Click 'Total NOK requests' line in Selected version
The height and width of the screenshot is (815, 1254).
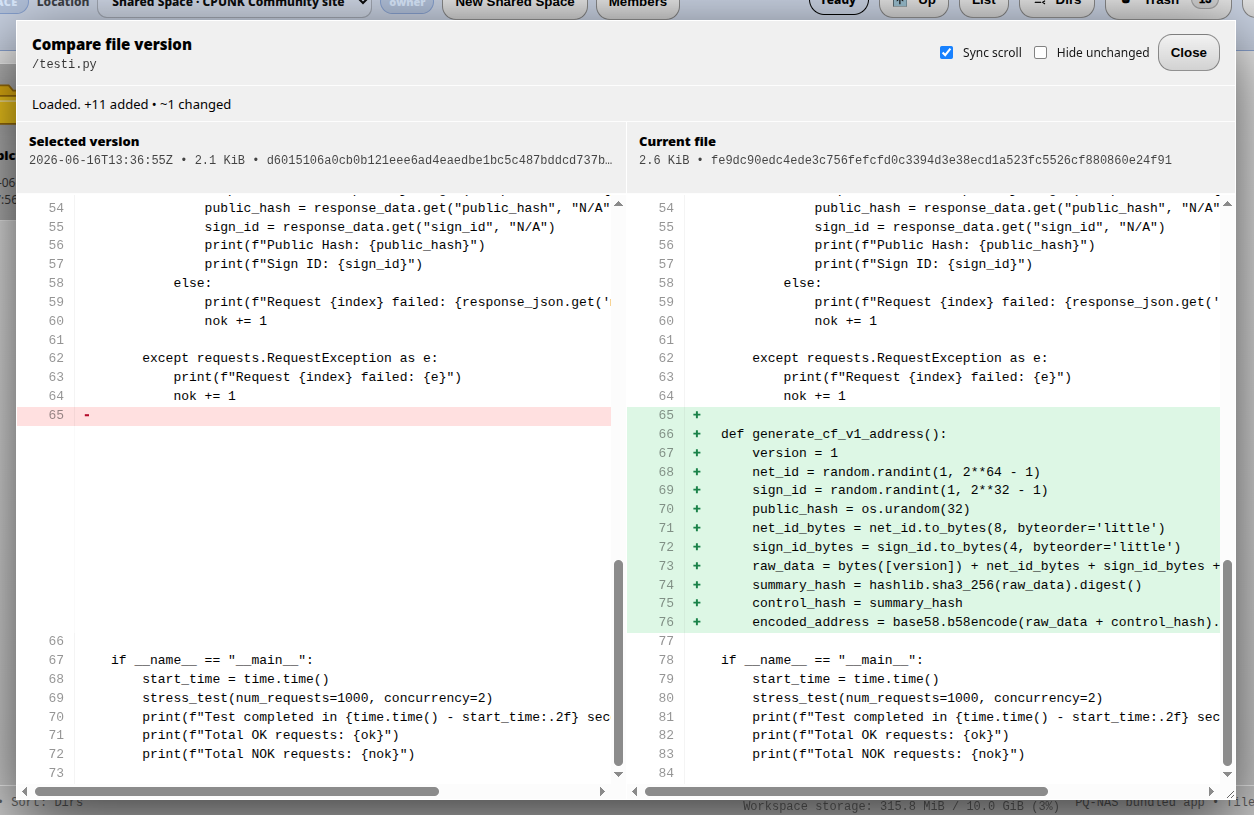(x=278, y=754)
